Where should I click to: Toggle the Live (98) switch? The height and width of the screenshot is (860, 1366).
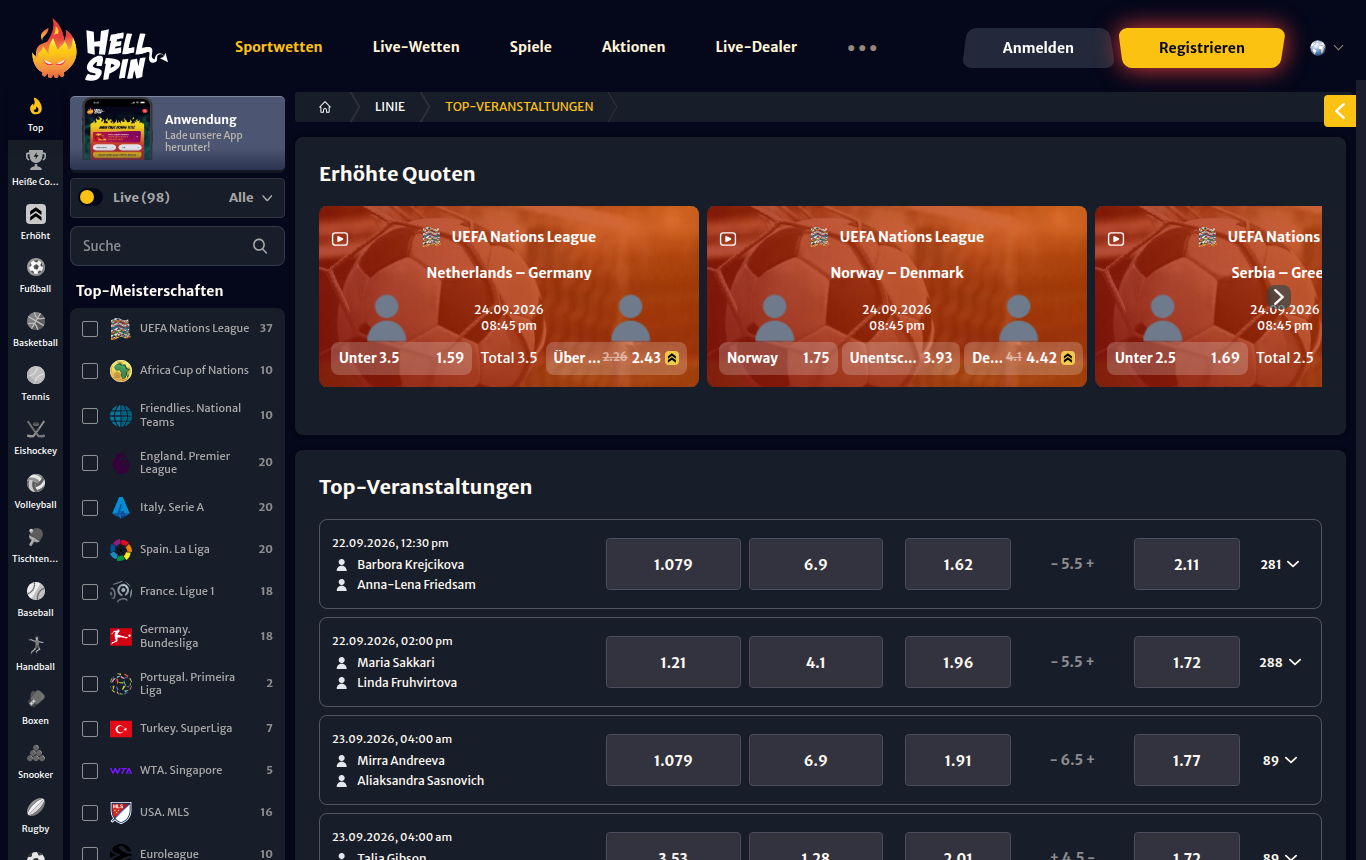pos(90,198)
